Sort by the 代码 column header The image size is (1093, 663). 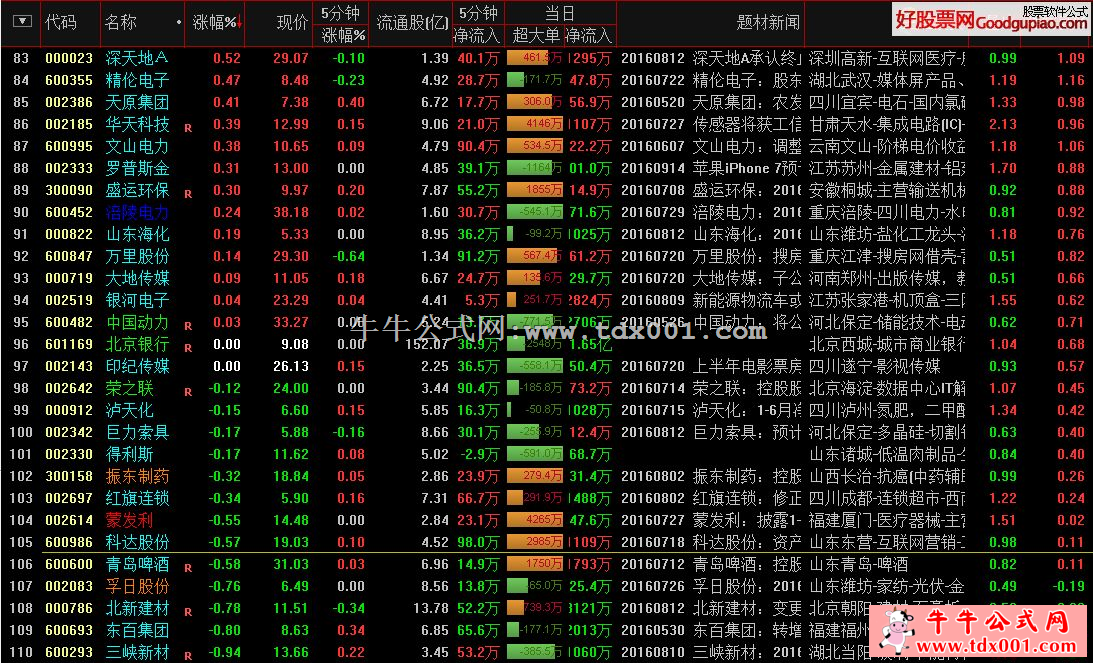(x=61, y=22)
